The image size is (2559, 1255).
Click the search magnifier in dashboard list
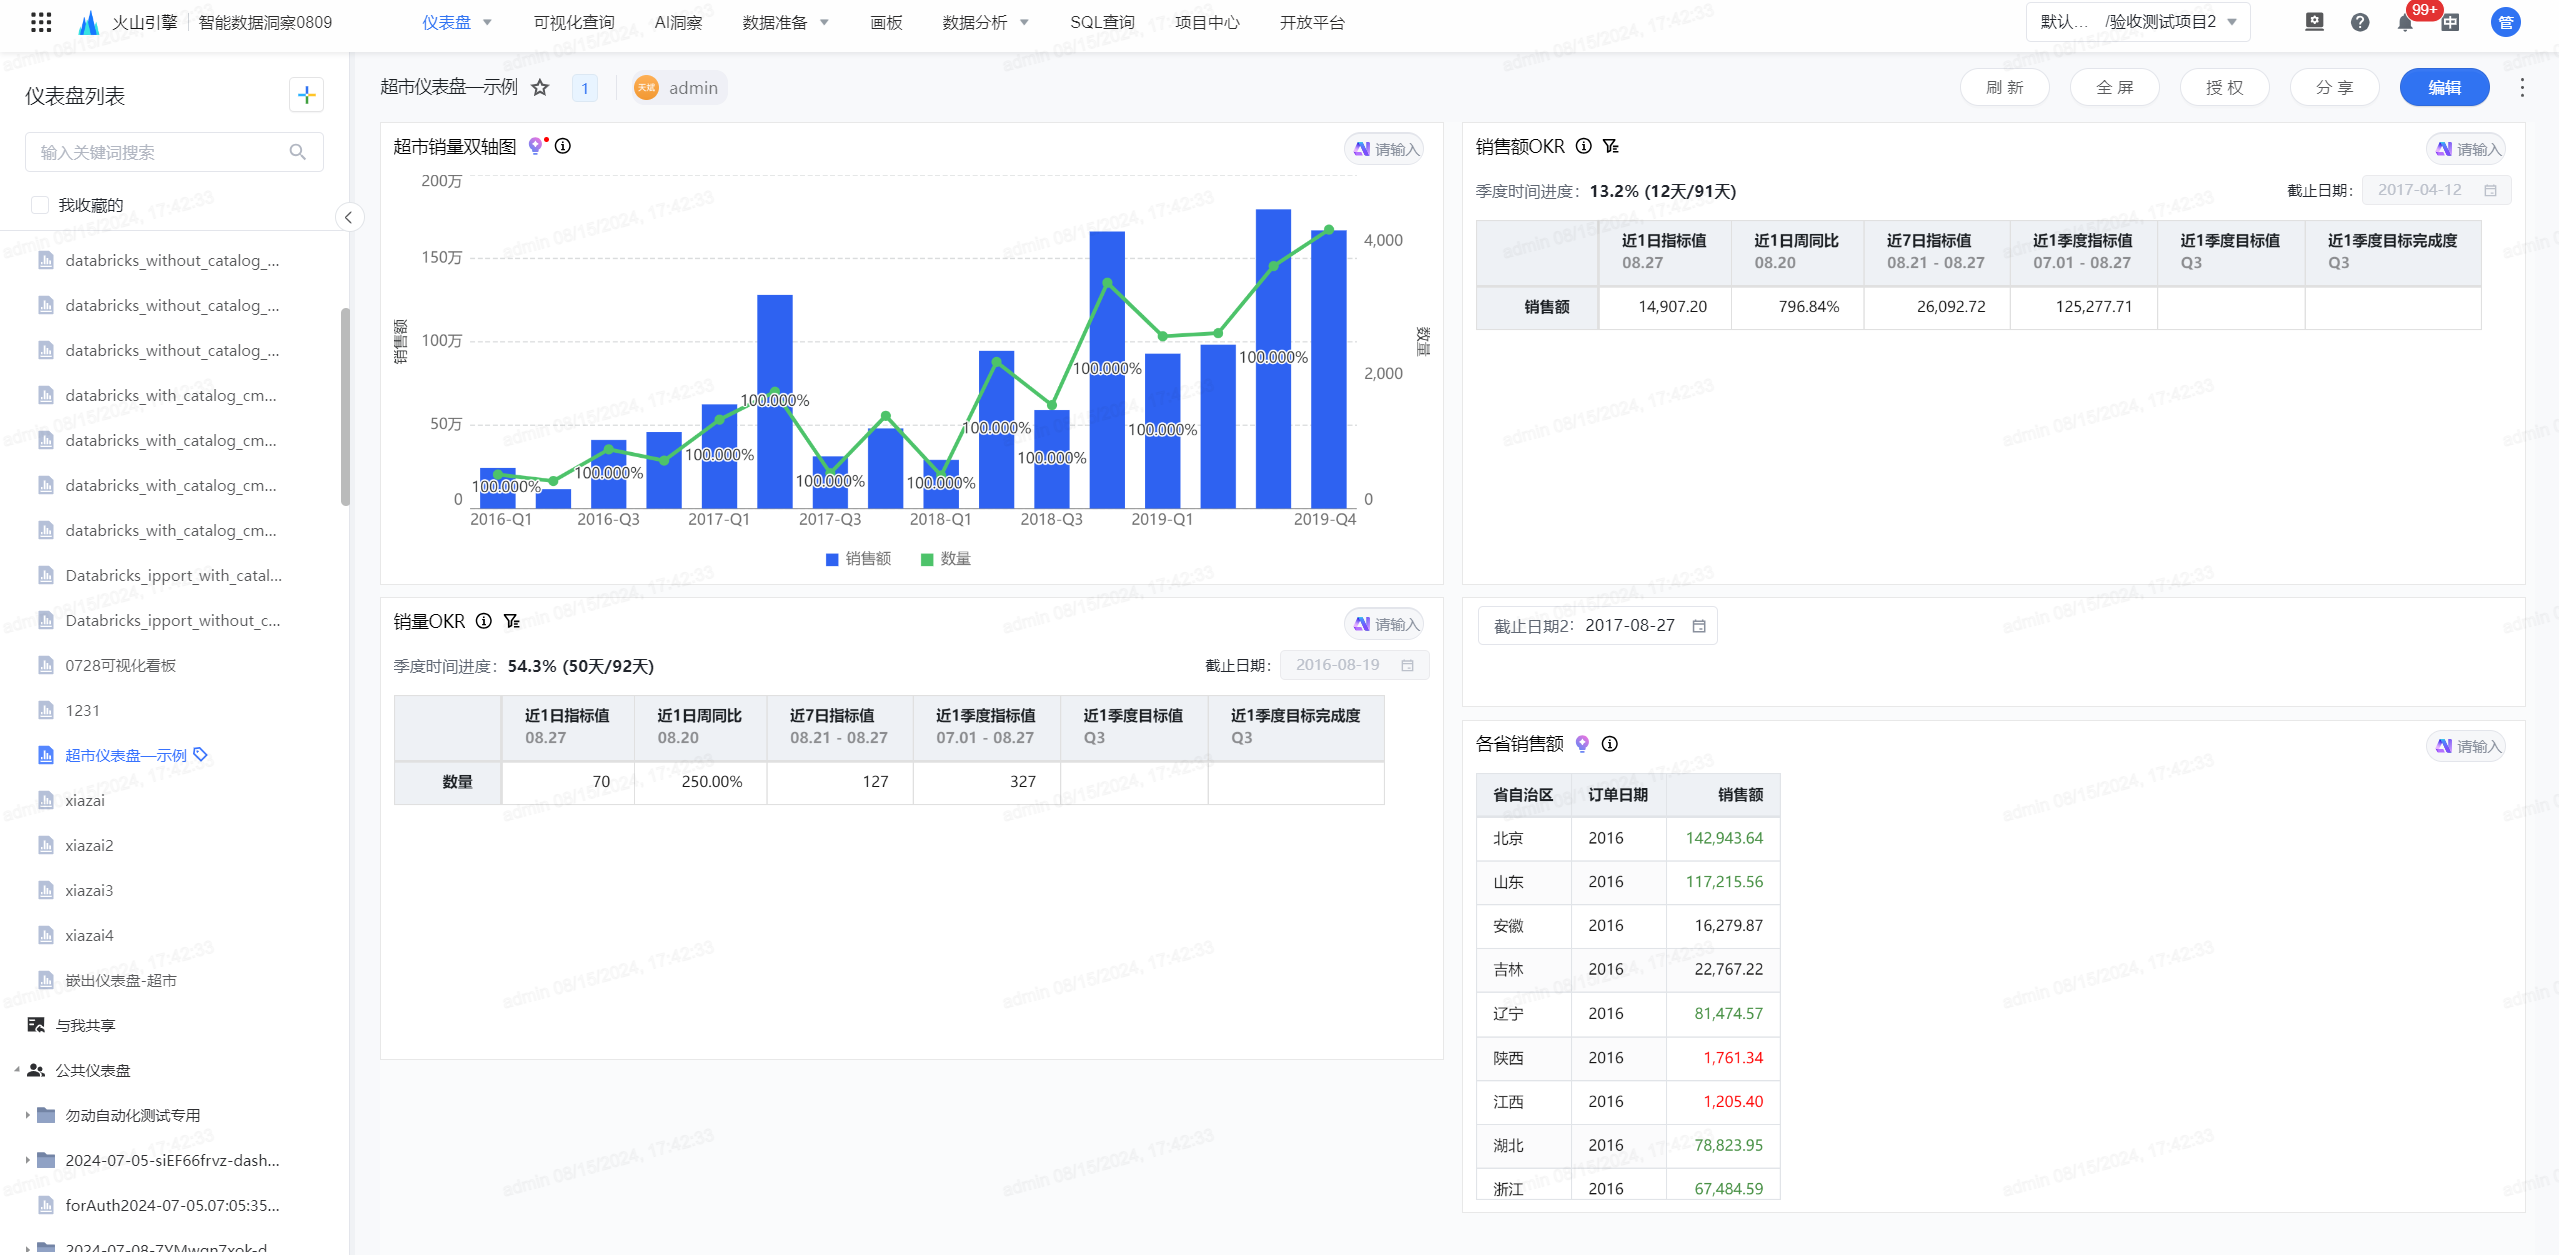tap(297, 152)
